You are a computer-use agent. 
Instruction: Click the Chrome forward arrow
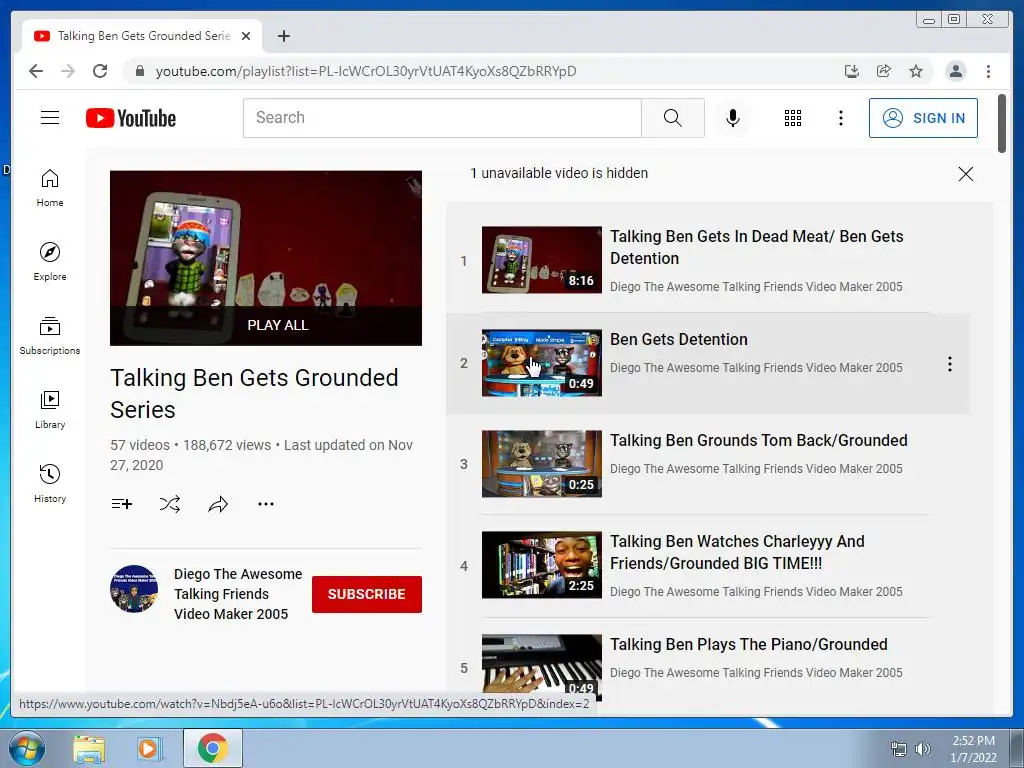tap(68, 71)
